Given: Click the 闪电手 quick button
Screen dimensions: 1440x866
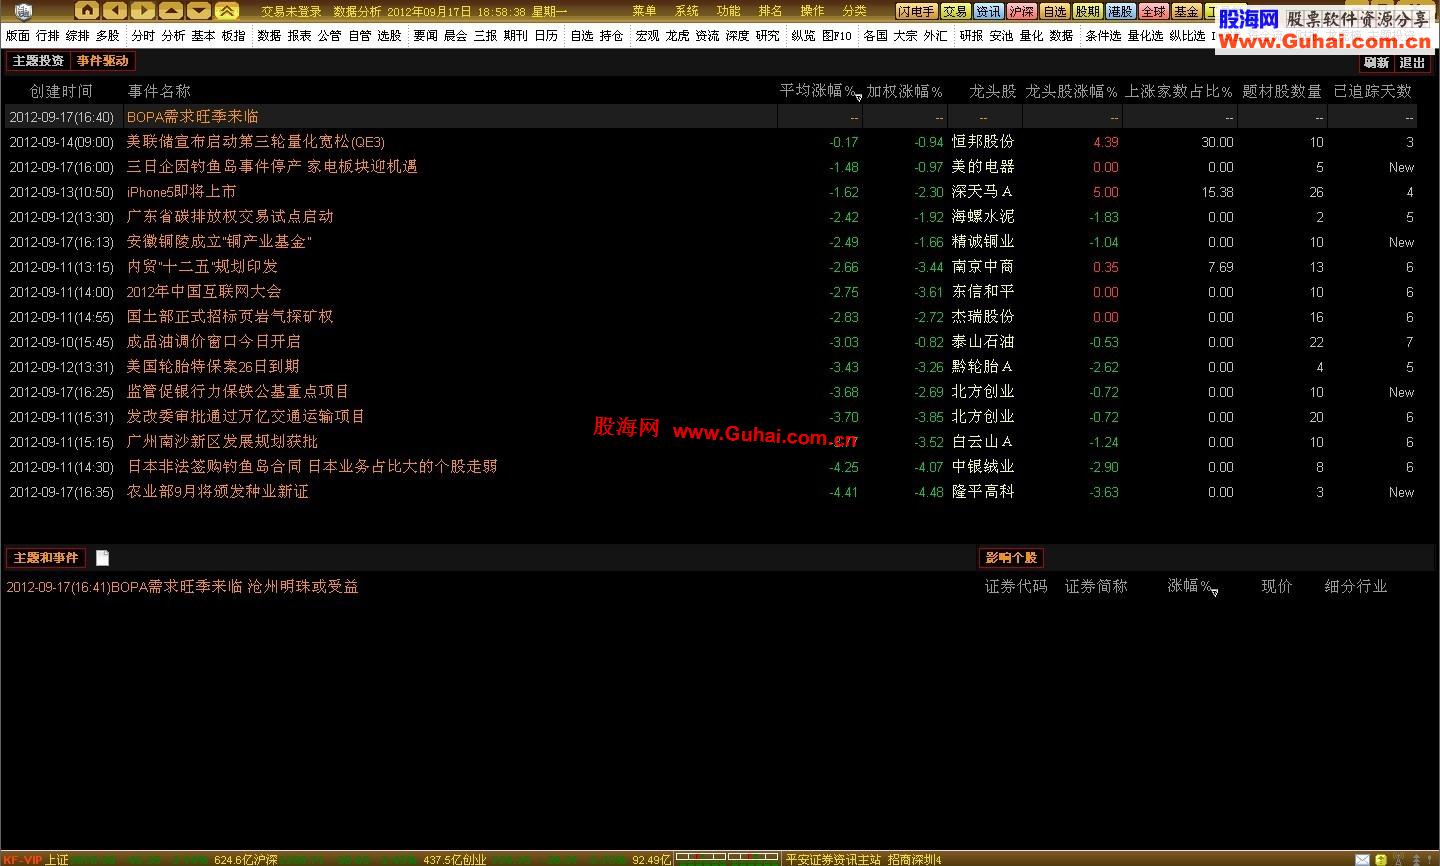Looking at the screenshot, I should 916,11.
